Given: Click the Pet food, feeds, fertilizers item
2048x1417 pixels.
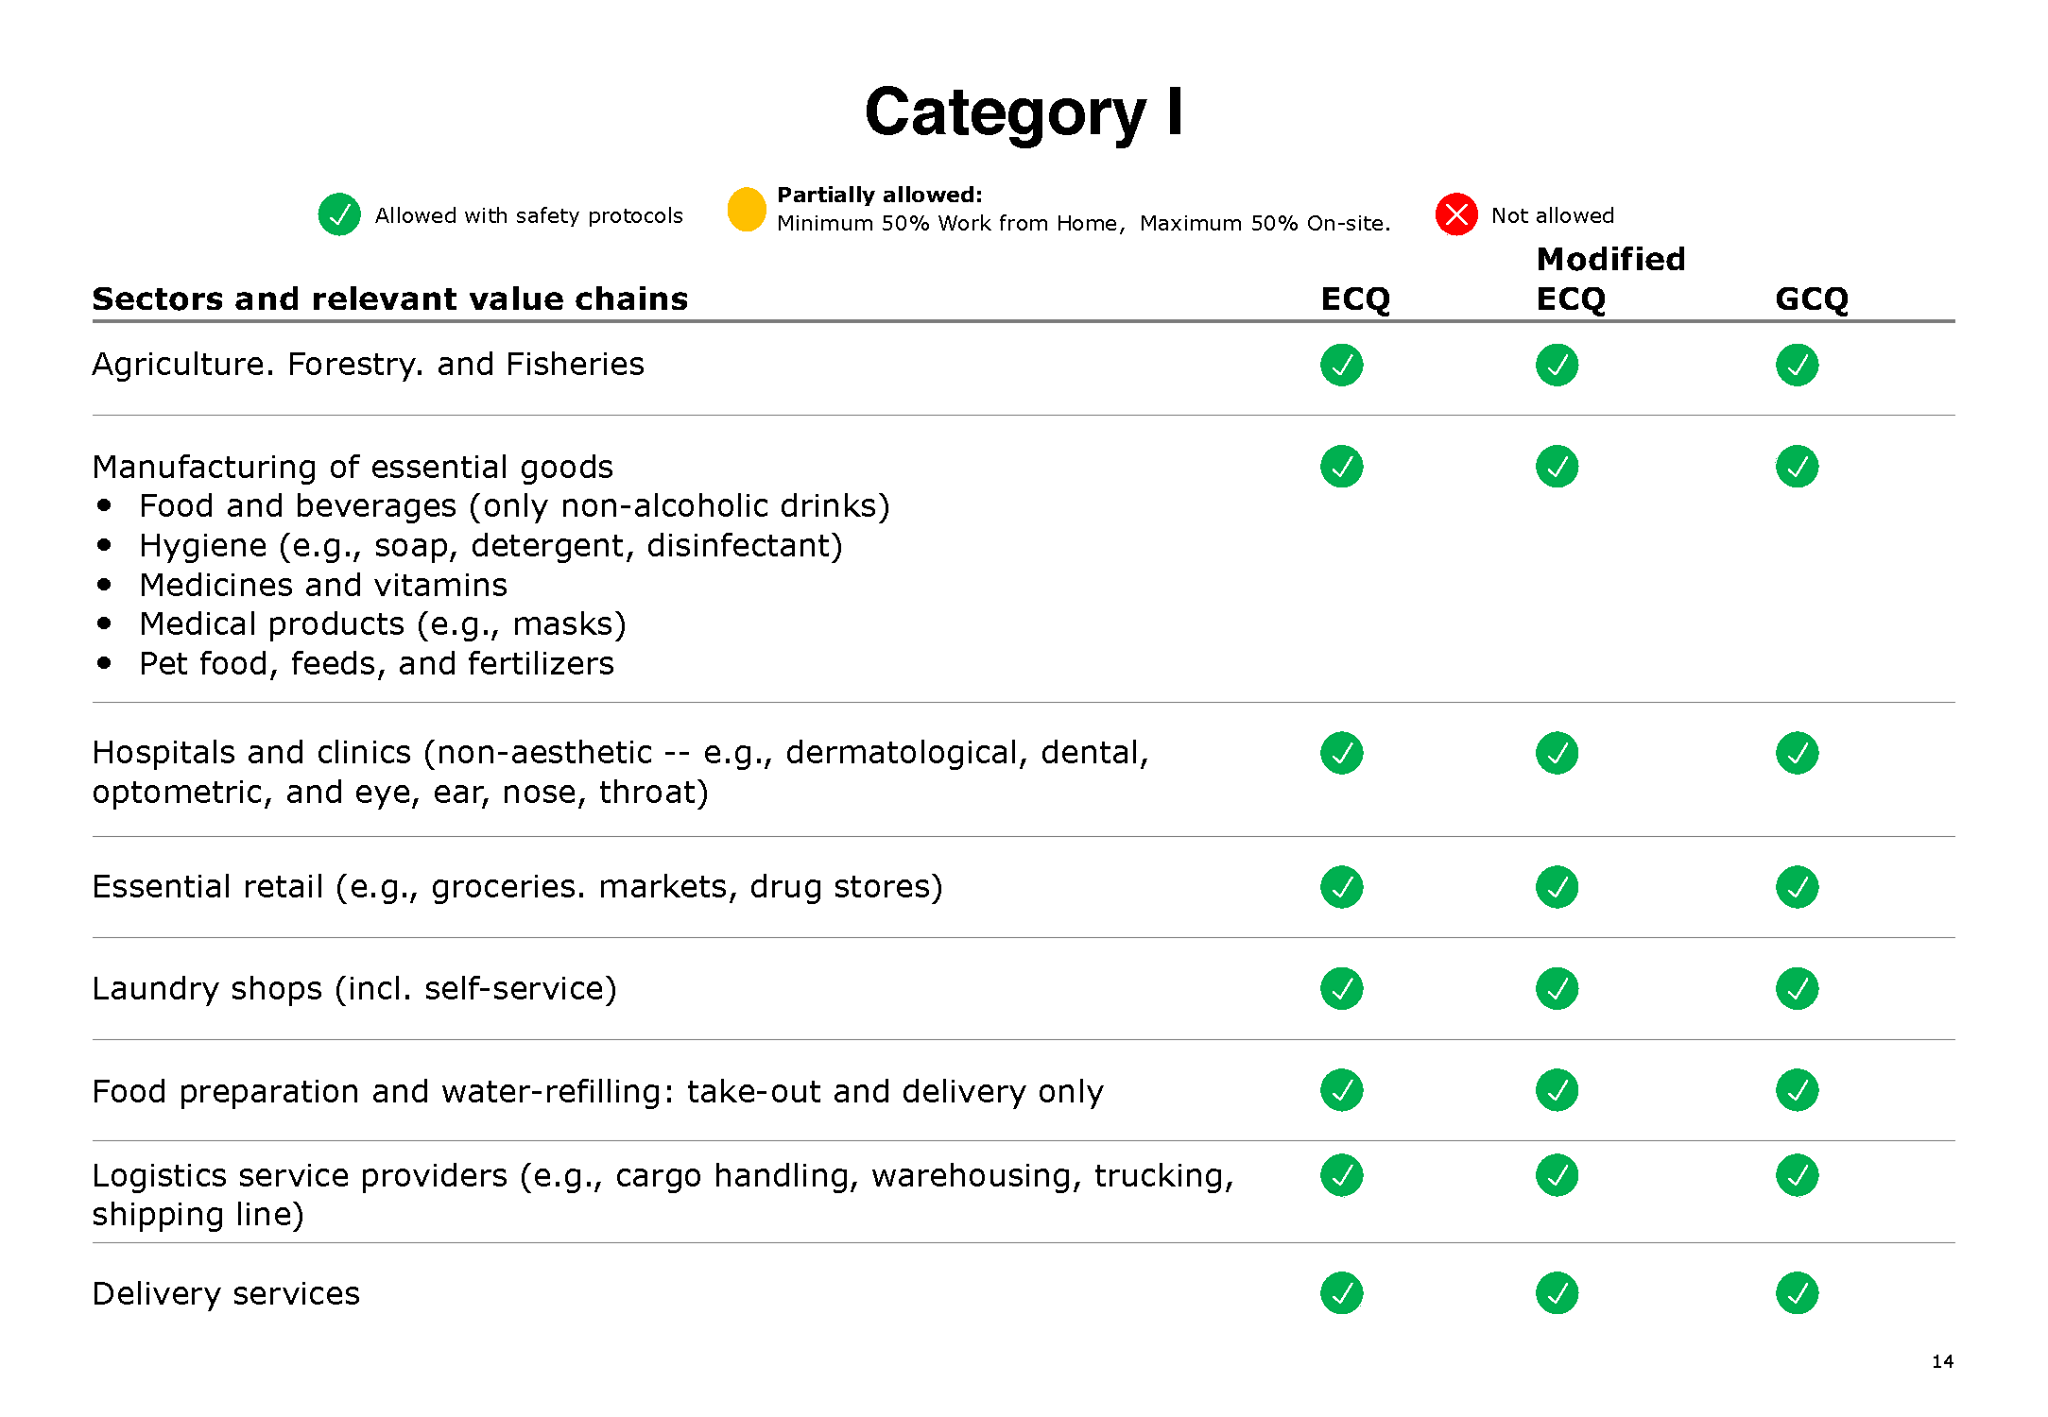Looking at the screenshot, I should point(376,664).
